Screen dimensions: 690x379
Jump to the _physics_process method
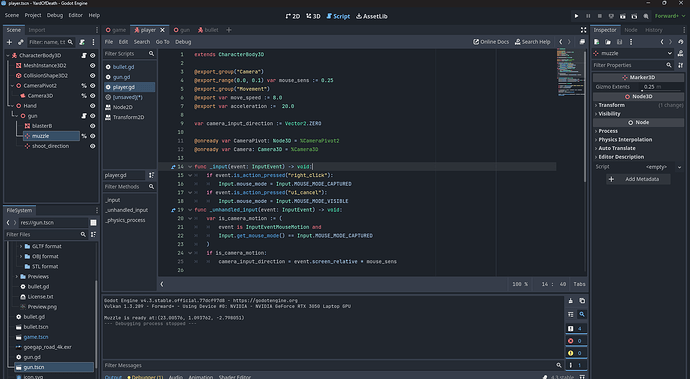pyautogui.click(x=125, y=220)
